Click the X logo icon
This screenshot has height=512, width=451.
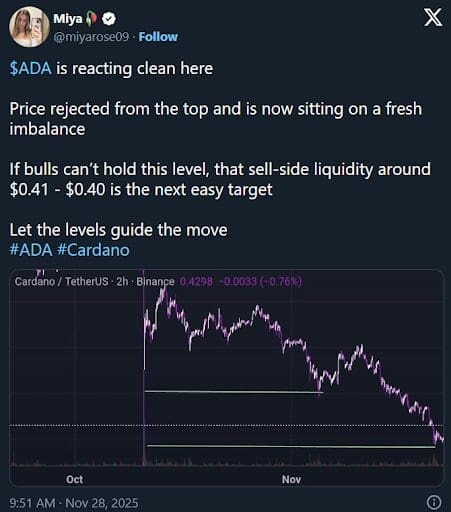433,17
